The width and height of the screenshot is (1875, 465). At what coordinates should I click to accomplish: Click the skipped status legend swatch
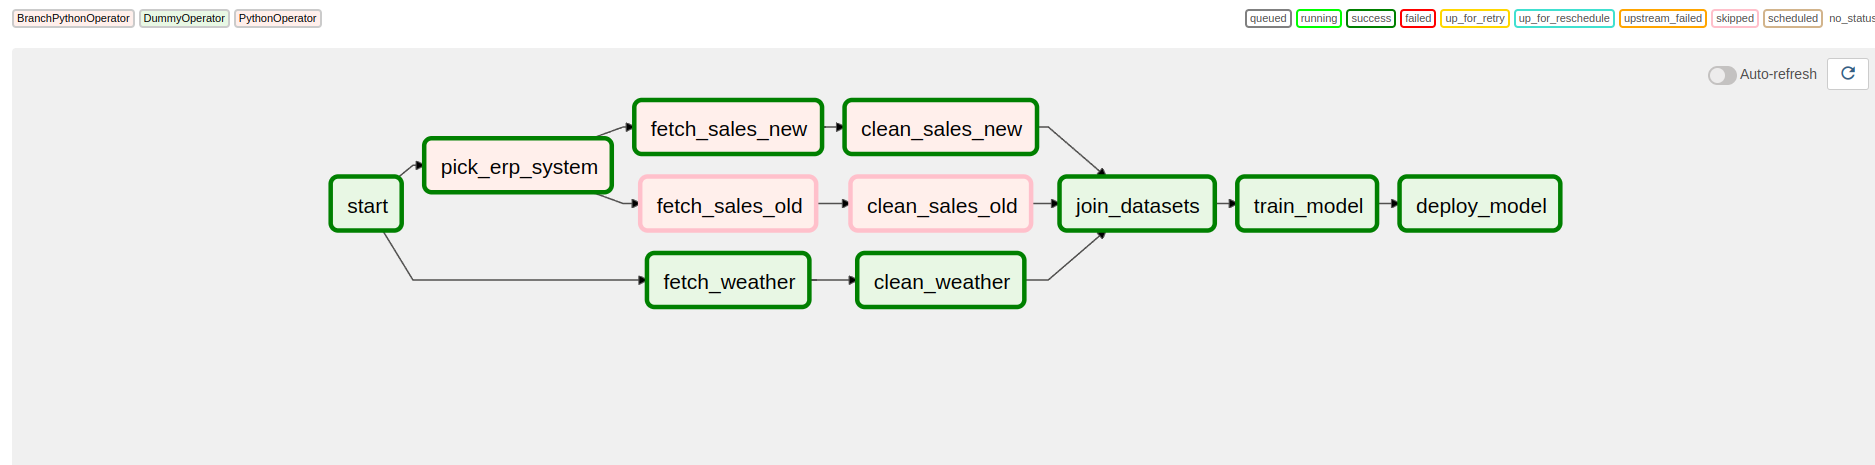click(1734, 18)
